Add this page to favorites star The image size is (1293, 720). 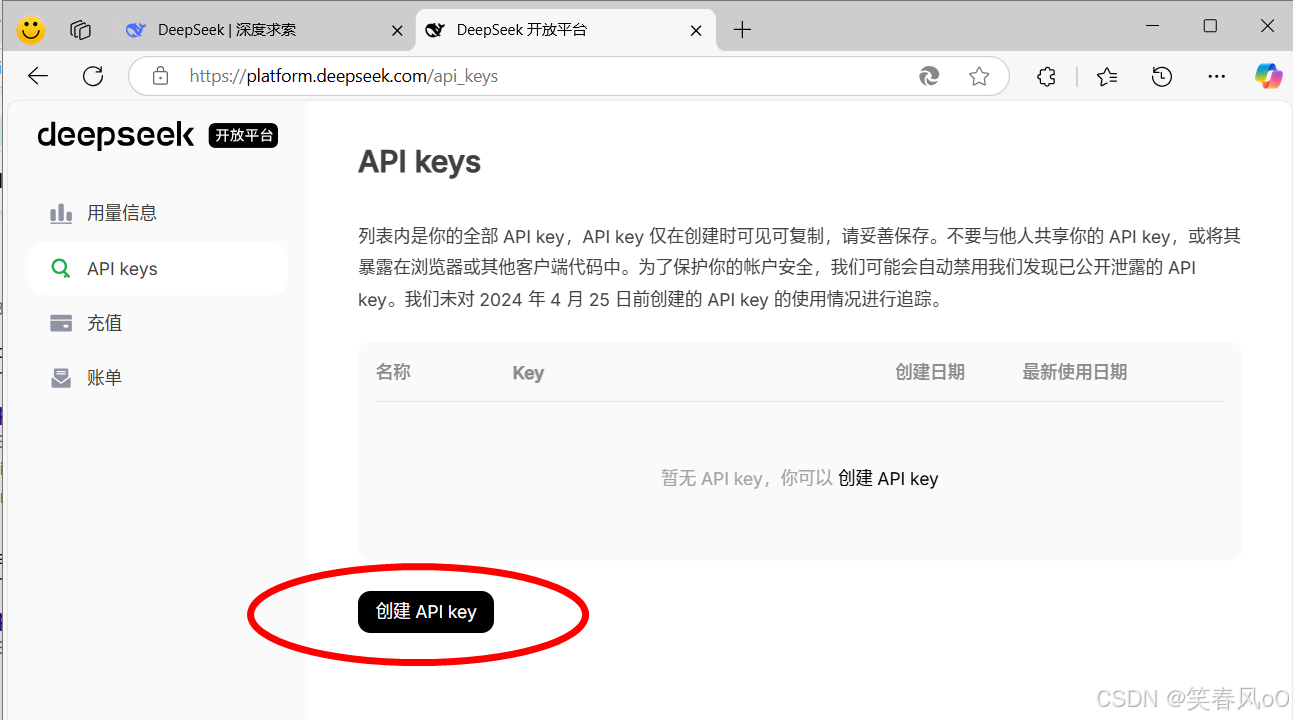979,76
